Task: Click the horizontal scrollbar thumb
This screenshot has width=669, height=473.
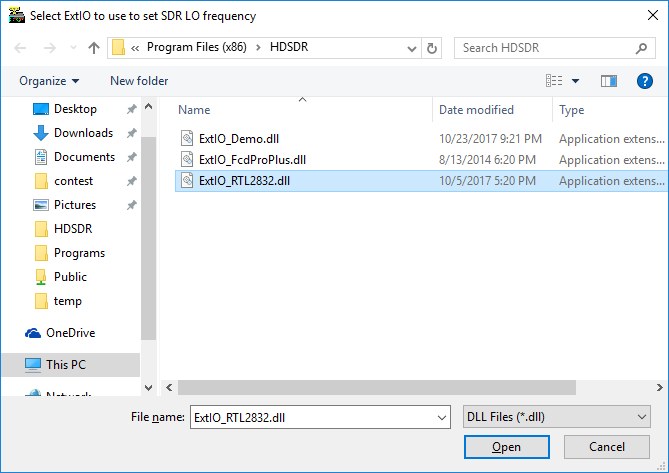Action: tap(377, 388)
